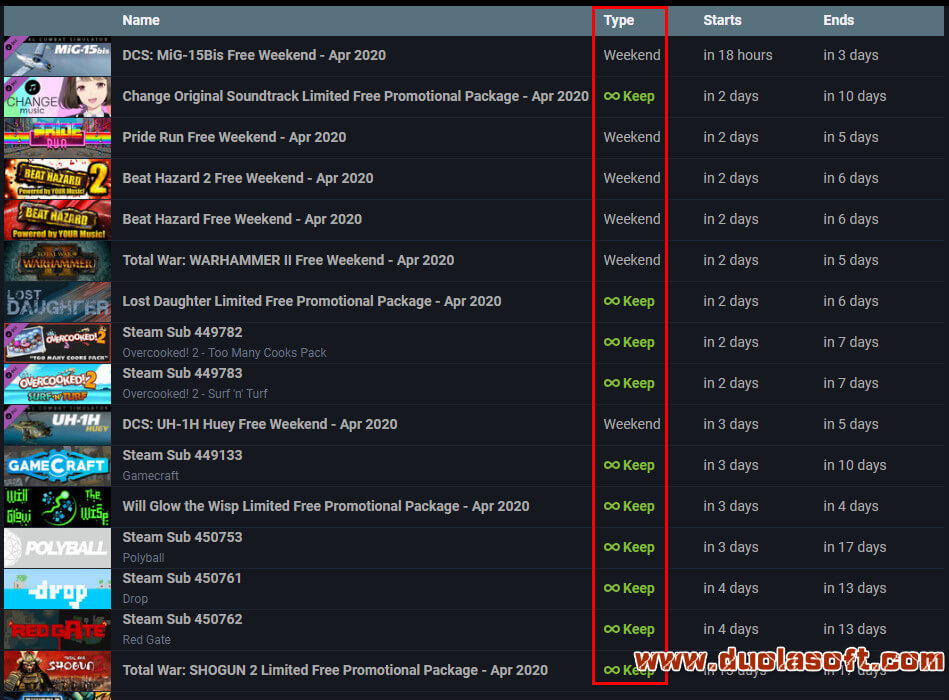The height and width of the screenshot is (700, 949).
Task: Open DCS: UH-1H Huey Free Weekend link
Action: 260,424
